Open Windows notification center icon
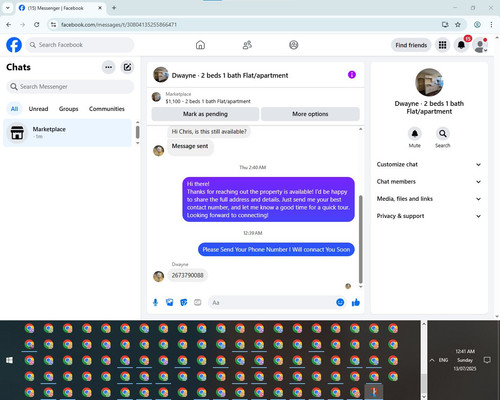Screen dimensions: 500x400 point(487,360)
